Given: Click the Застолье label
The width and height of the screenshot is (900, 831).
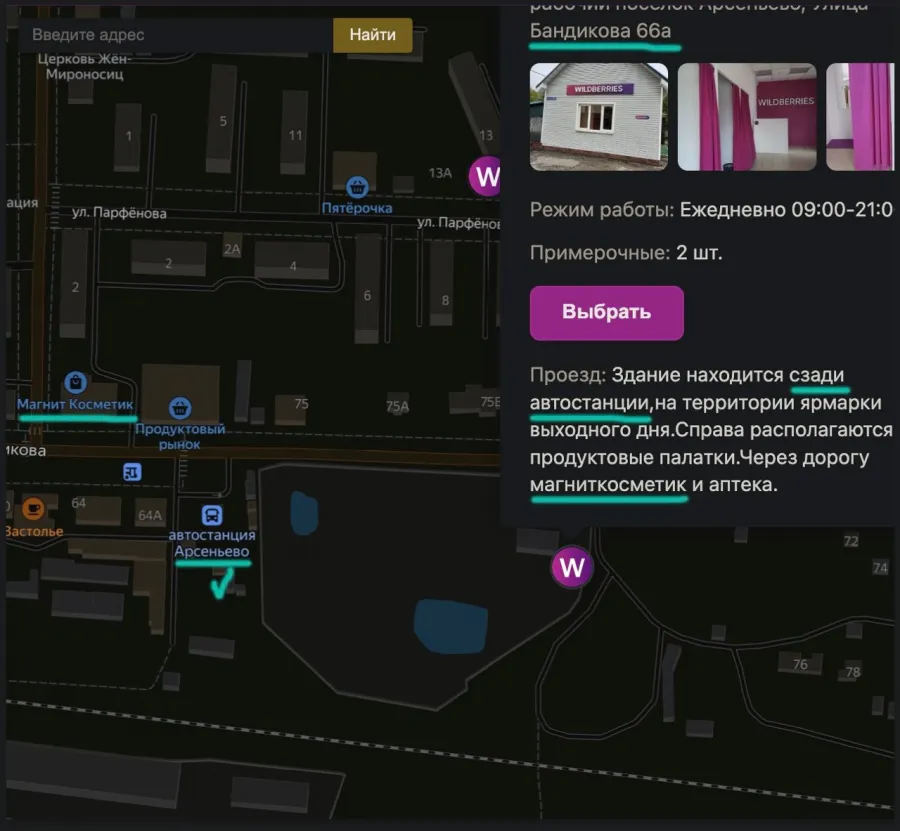Looking at the screenshot, I should click(x=34, y=531).
